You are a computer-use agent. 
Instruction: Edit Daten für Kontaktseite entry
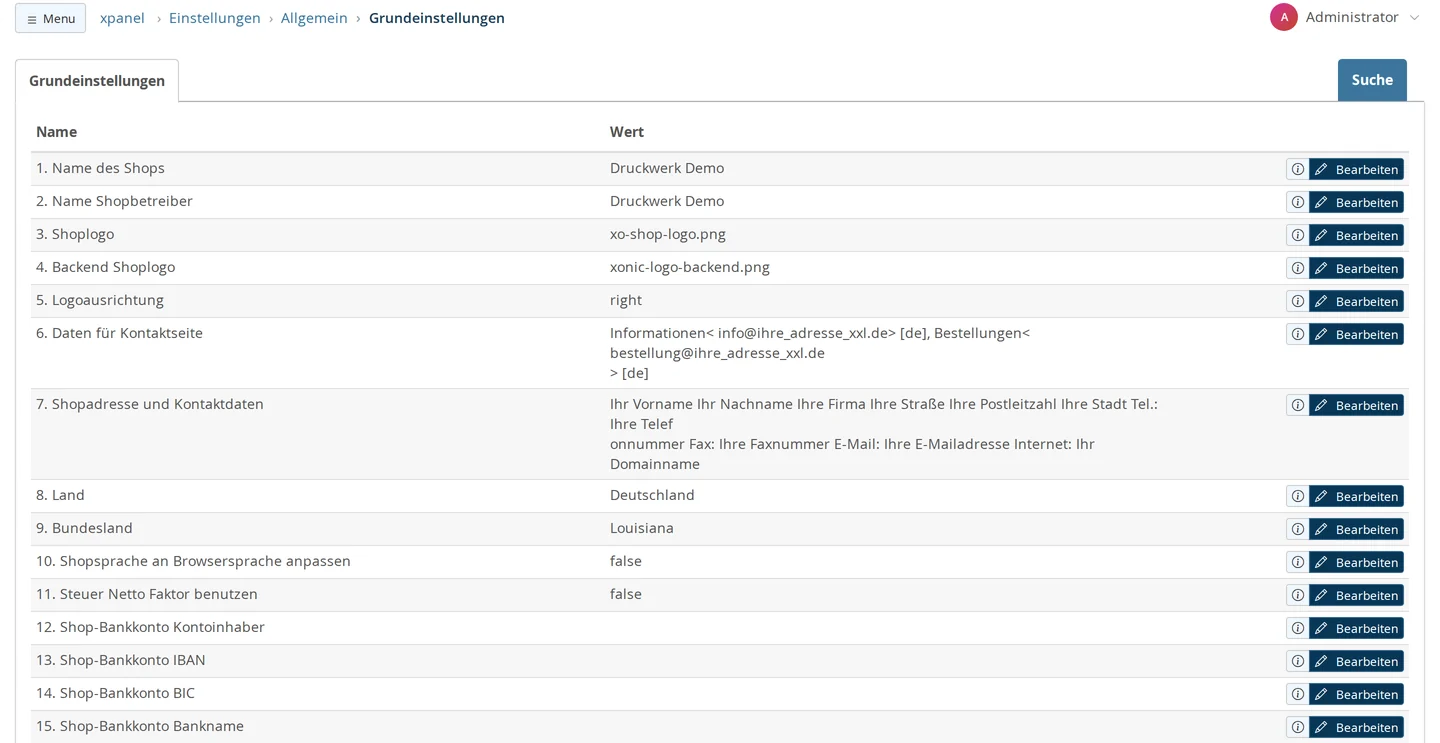pyautogui.click(x=1356, y=334)
